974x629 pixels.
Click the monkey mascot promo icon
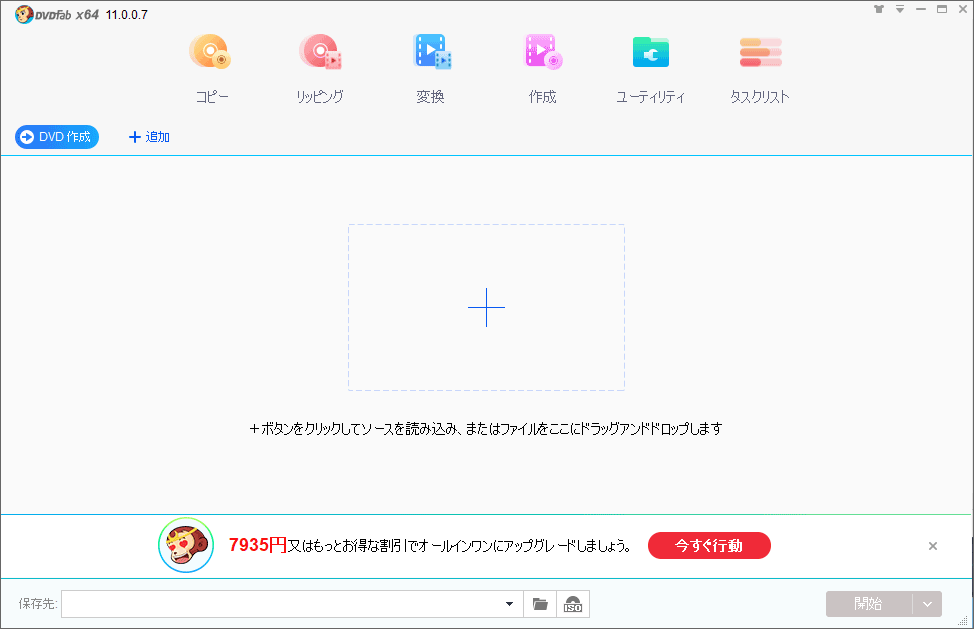click(x=186, y=546)
